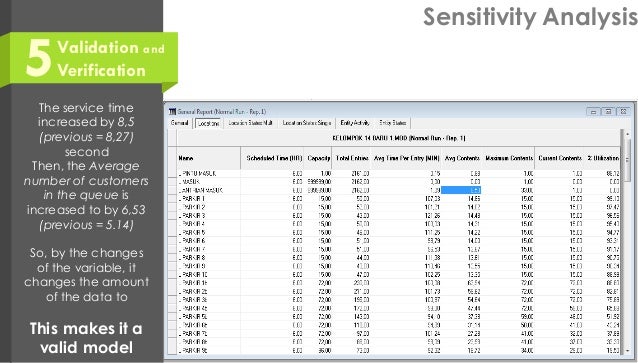Select the PARKIR 9b row name
This screenshot has height=363, width=638.
pyautogui.click(x=193, y=350)
